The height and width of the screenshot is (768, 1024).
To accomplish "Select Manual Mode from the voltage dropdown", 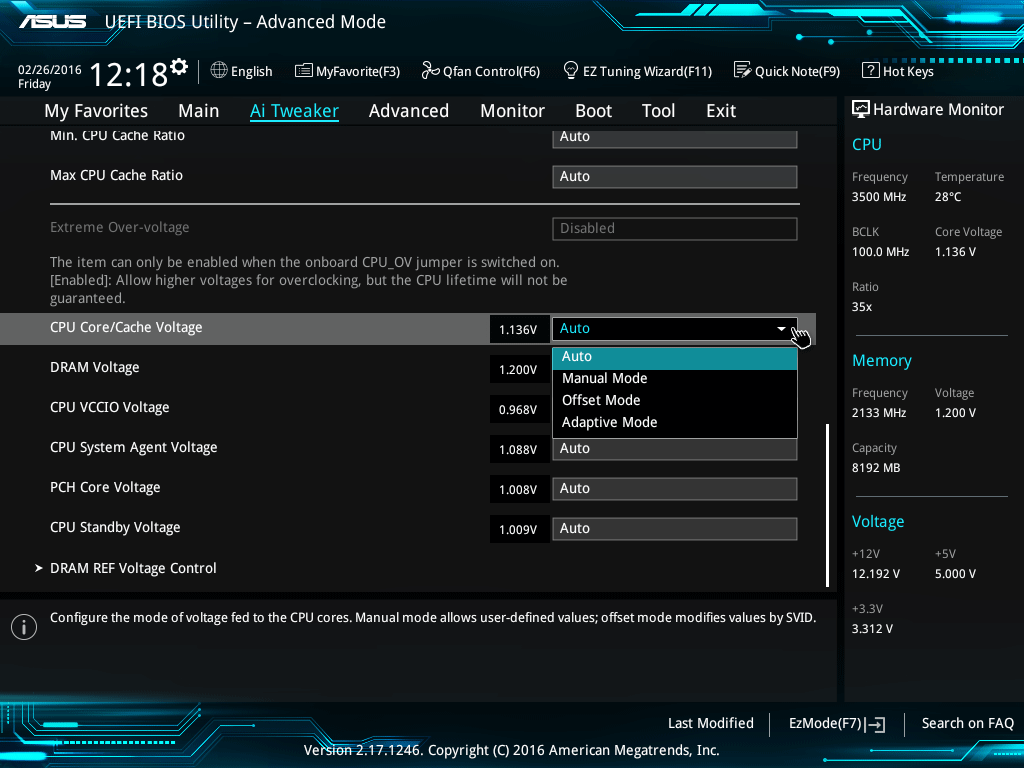I will (604, 378).
